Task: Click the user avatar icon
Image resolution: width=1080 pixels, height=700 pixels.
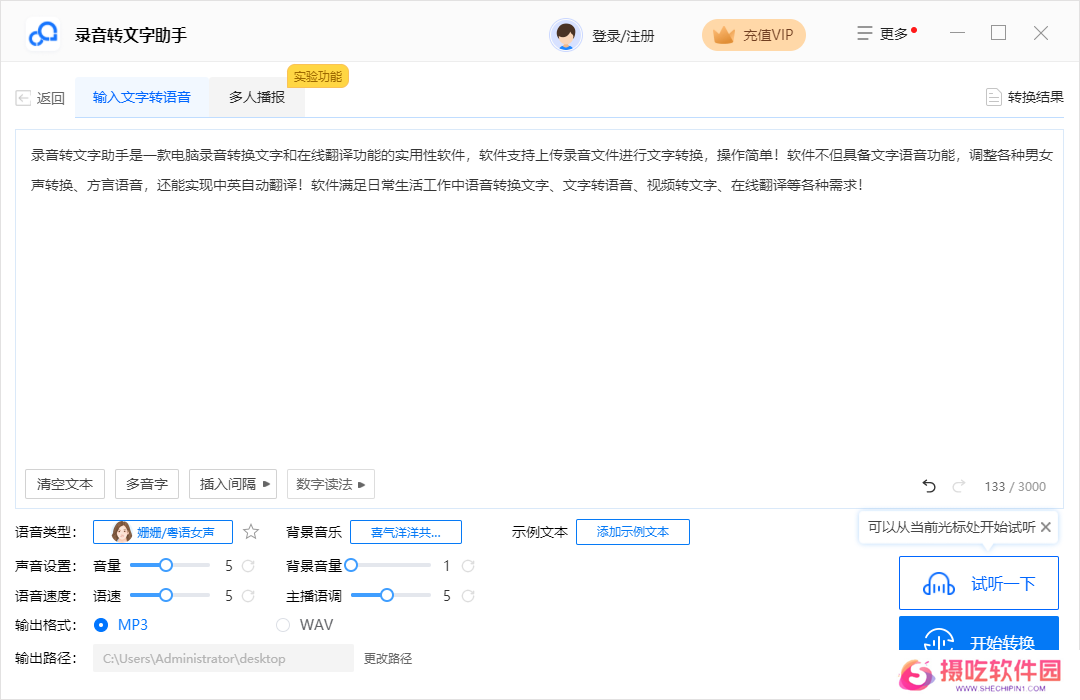Action: [566, 35]
